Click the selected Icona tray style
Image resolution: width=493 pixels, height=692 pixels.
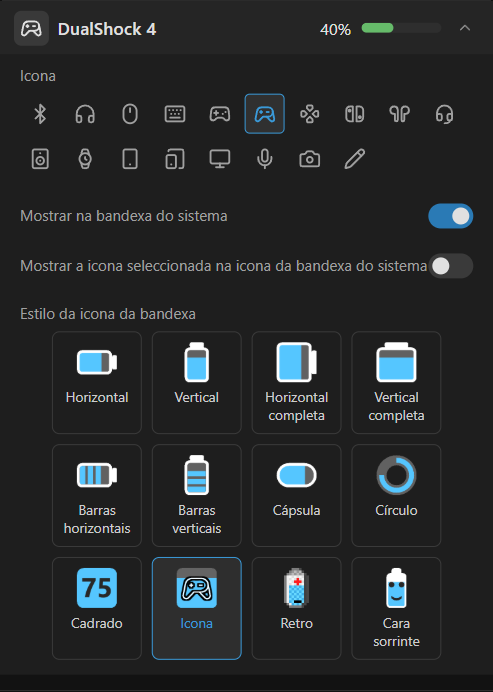(x=197, y=609)
